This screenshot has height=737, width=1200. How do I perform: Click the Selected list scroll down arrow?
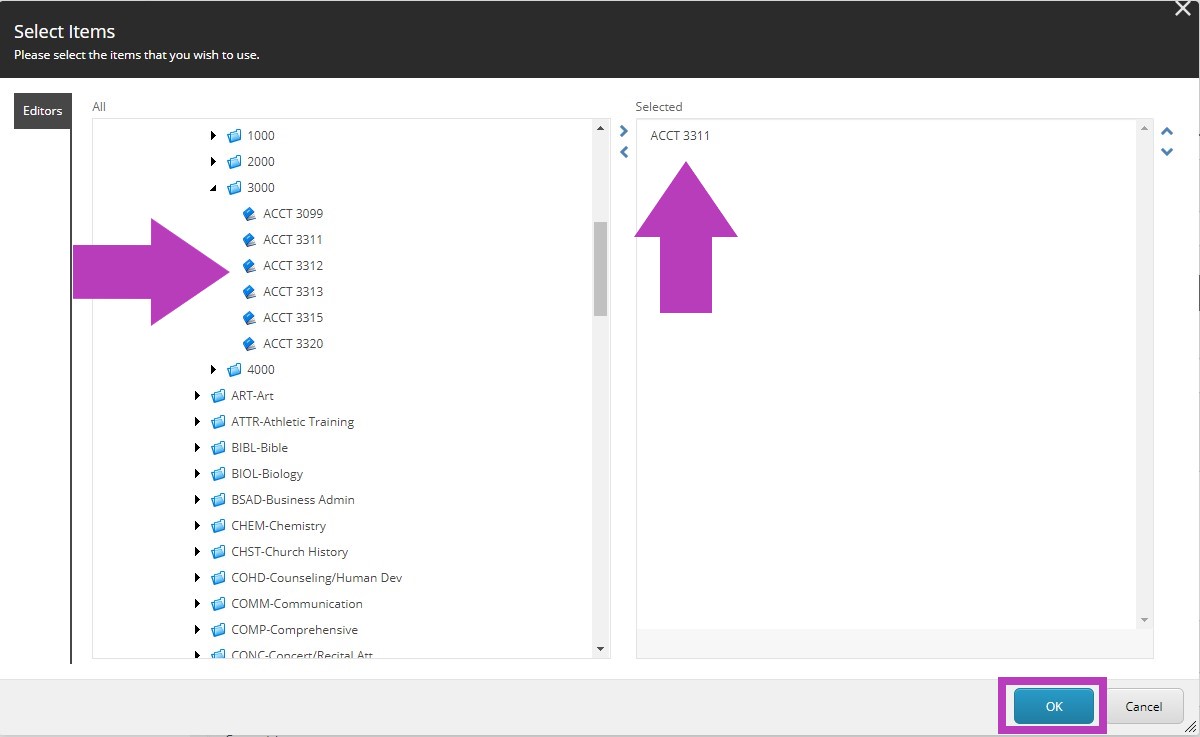(x=1145, y=620)
